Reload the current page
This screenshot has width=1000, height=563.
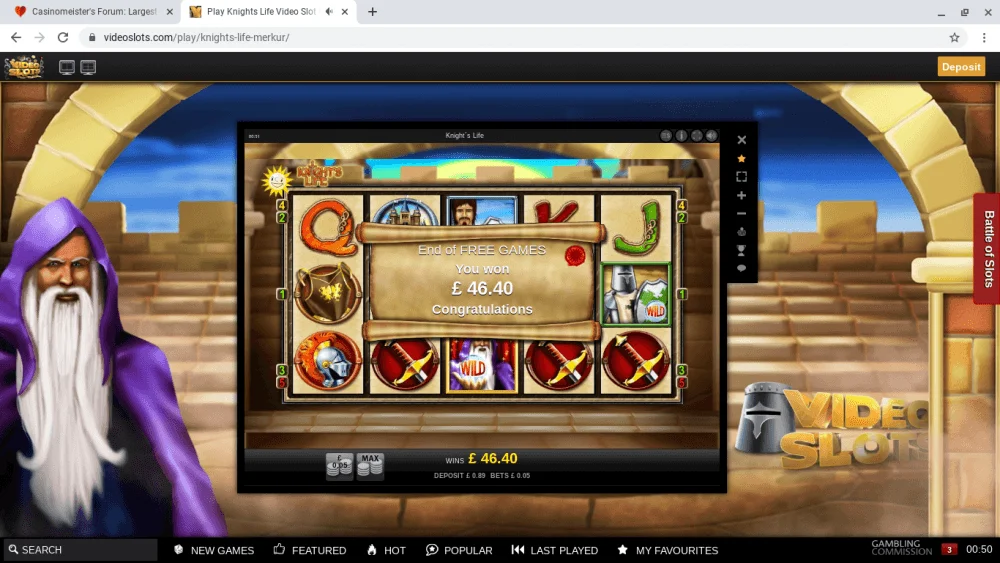[x=62, y=38]
